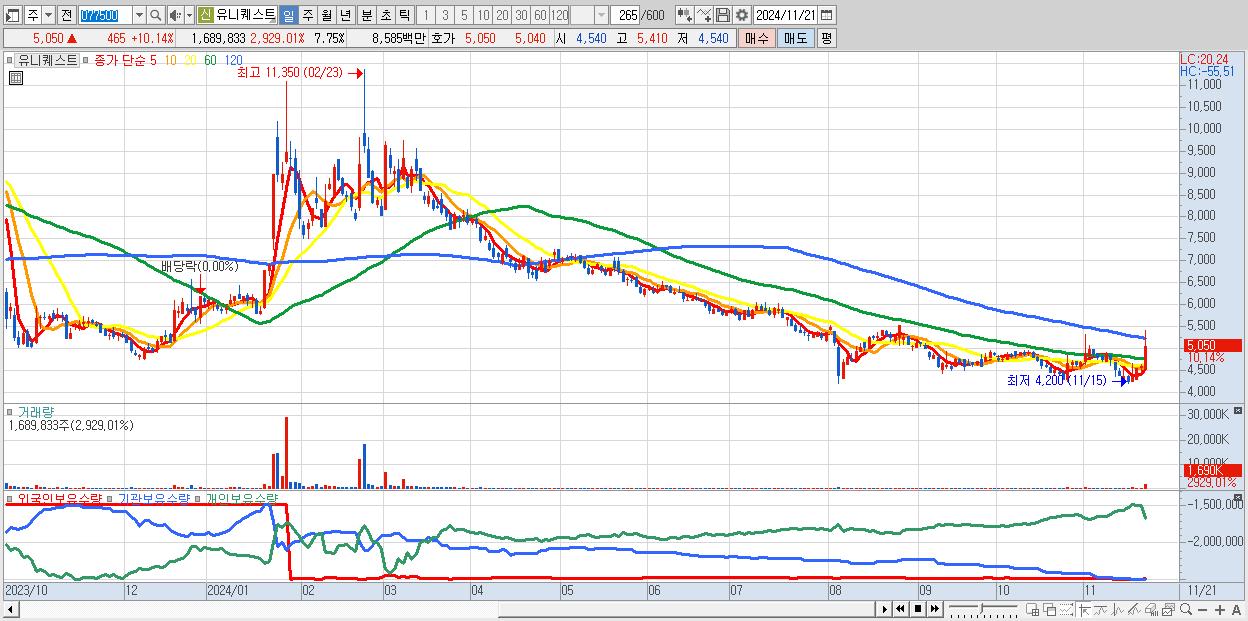Open the calendar date picker icon
This screenshot has width=1248, height=621.
pos(826,15)
